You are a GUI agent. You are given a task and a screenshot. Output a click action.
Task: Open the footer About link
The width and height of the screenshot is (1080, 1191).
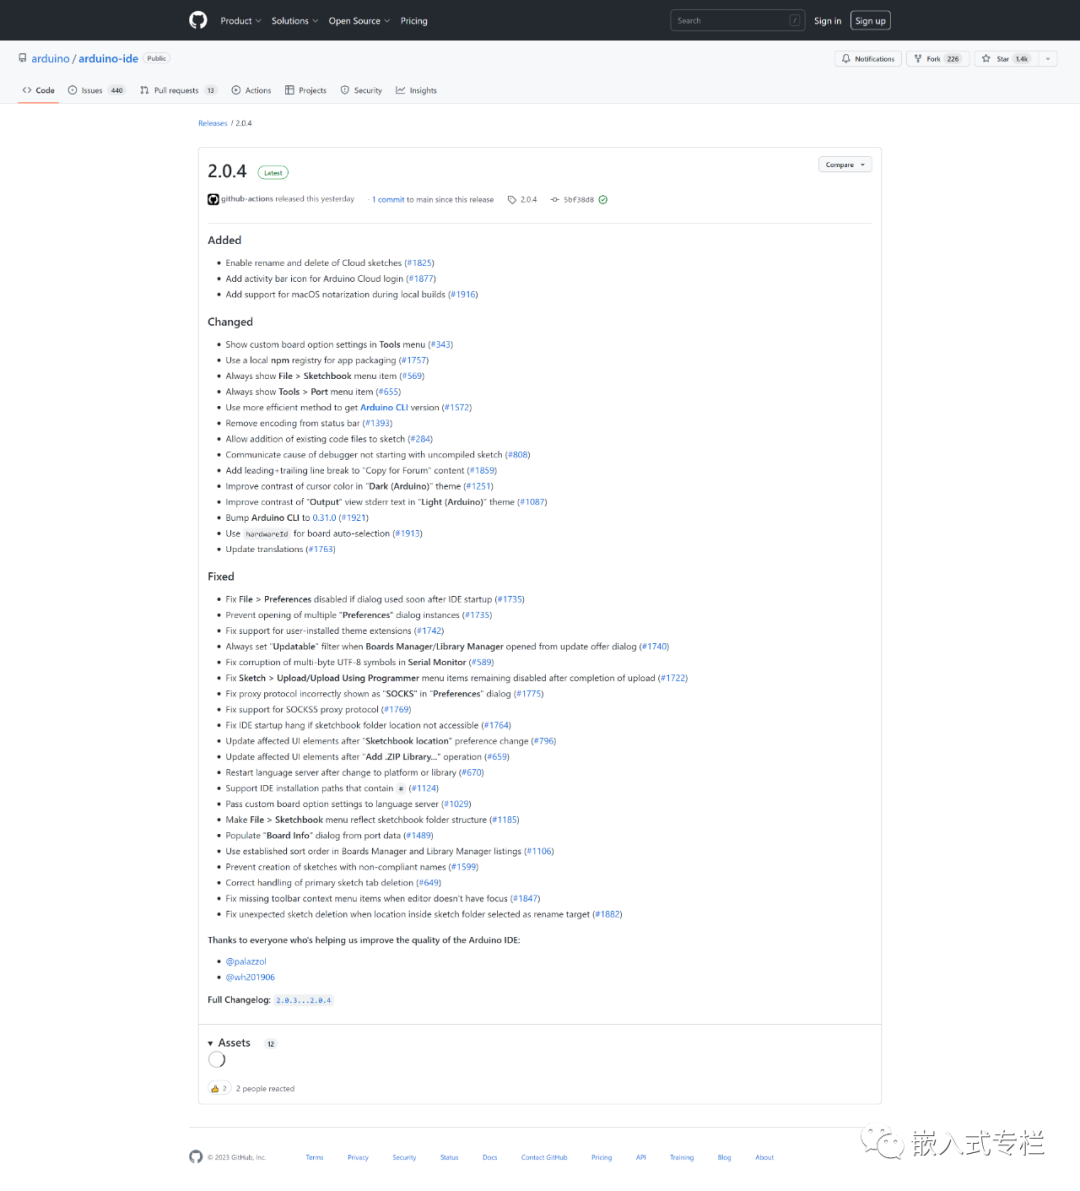tap(764, 1158)
